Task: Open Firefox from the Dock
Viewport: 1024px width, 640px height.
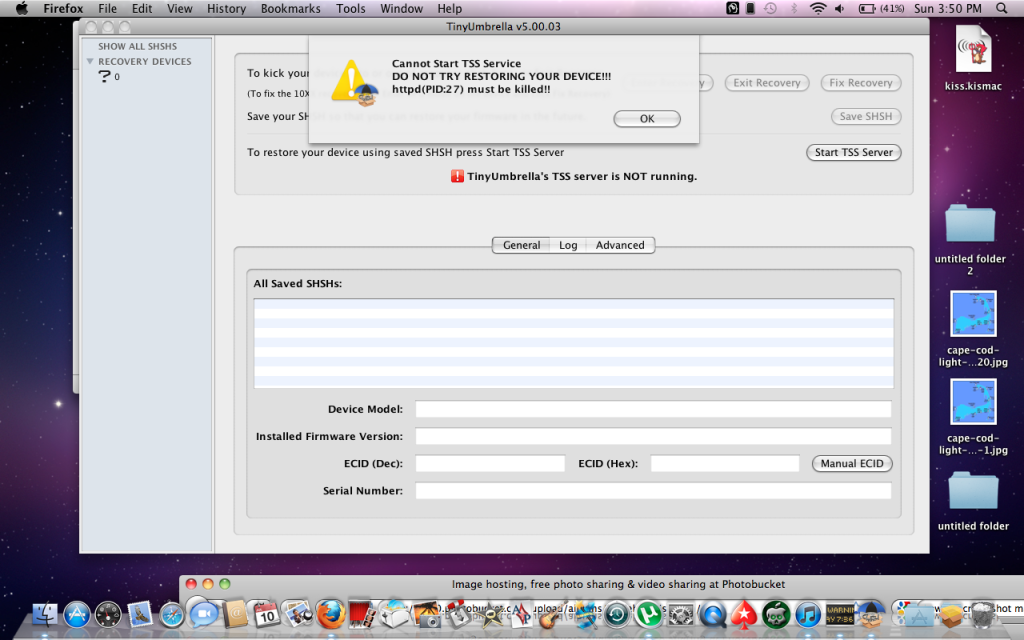Action: click(x=330, y=615)
